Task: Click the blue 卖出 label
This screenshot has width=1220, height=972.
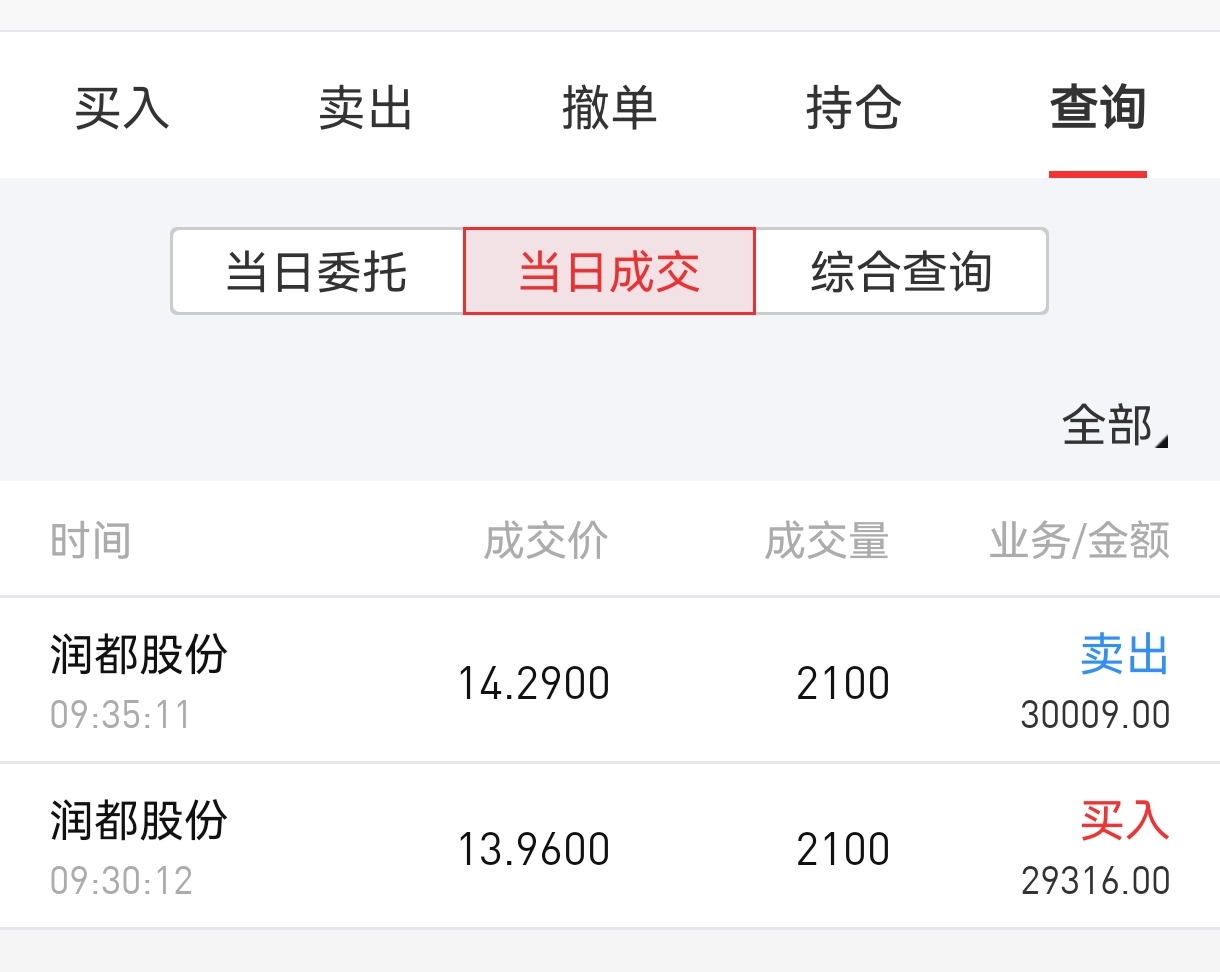Action: 1124,656
